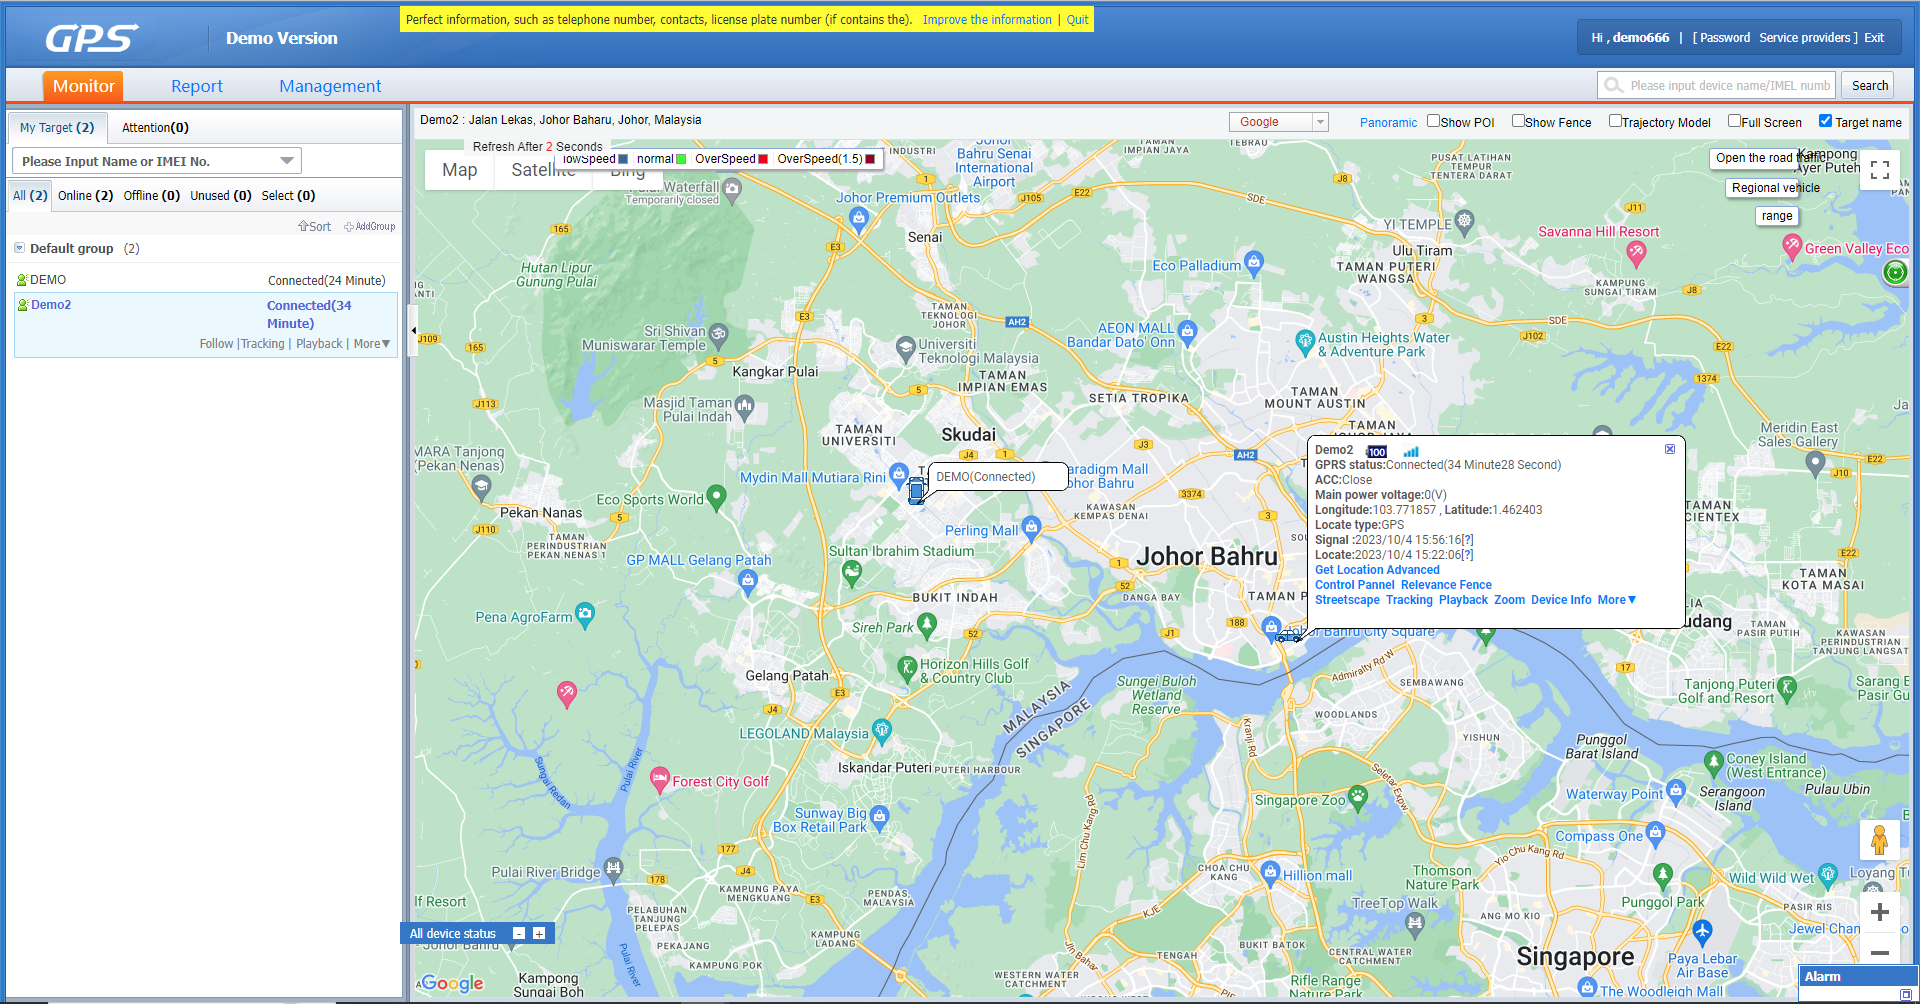Viewport: 1920px width, 1004px height.
Task: Switch to the Attention tab
Action: [x=154, y=127]
